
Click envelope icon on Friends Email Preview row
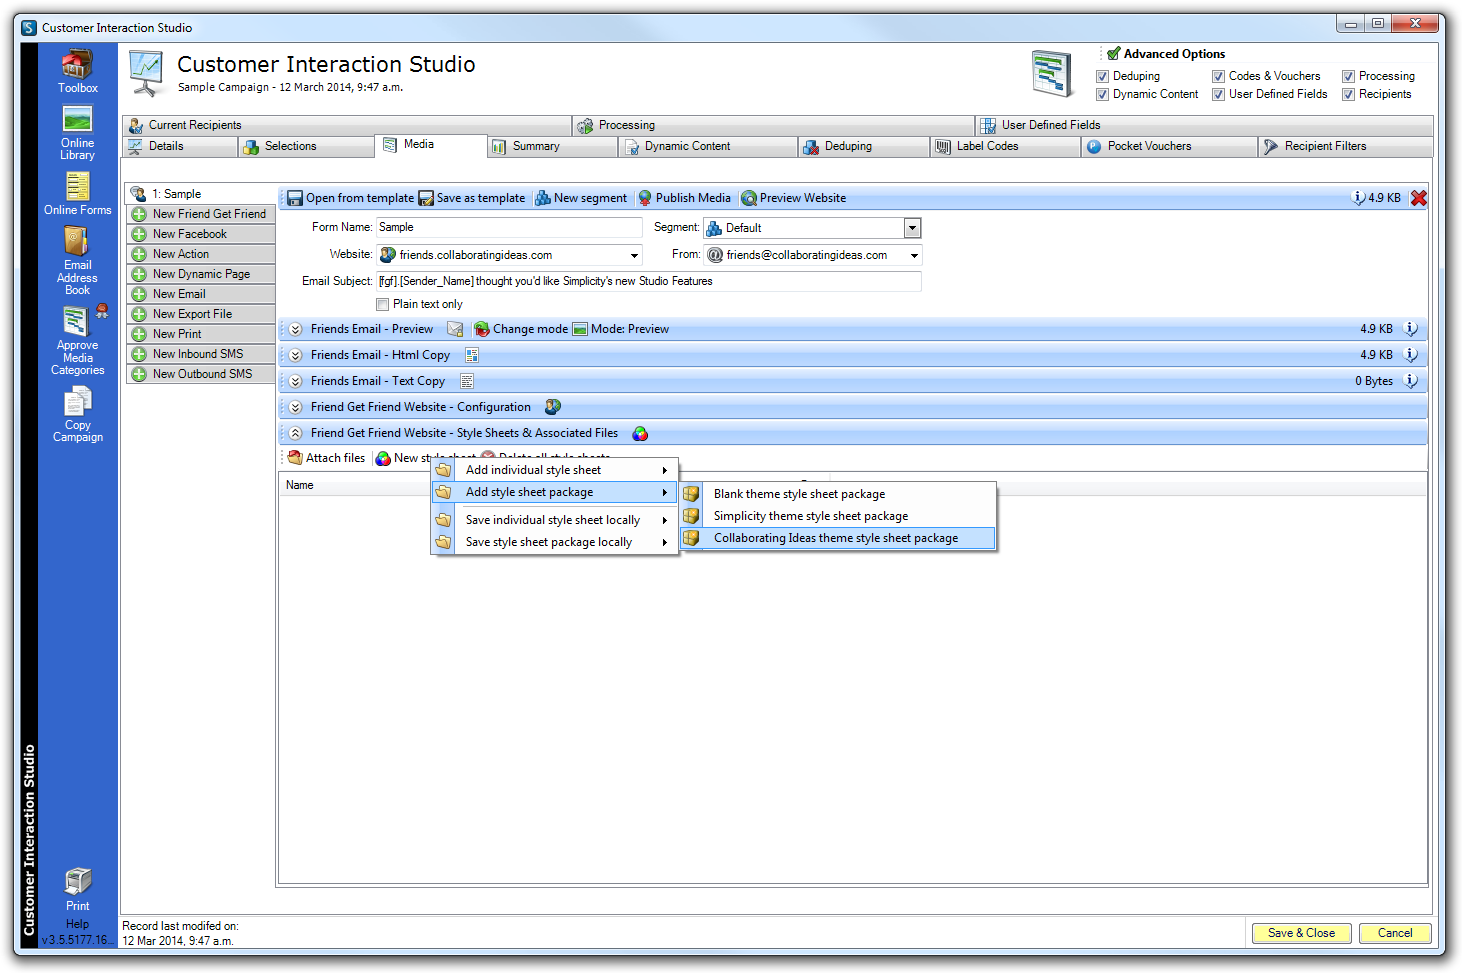pos(455,329)
